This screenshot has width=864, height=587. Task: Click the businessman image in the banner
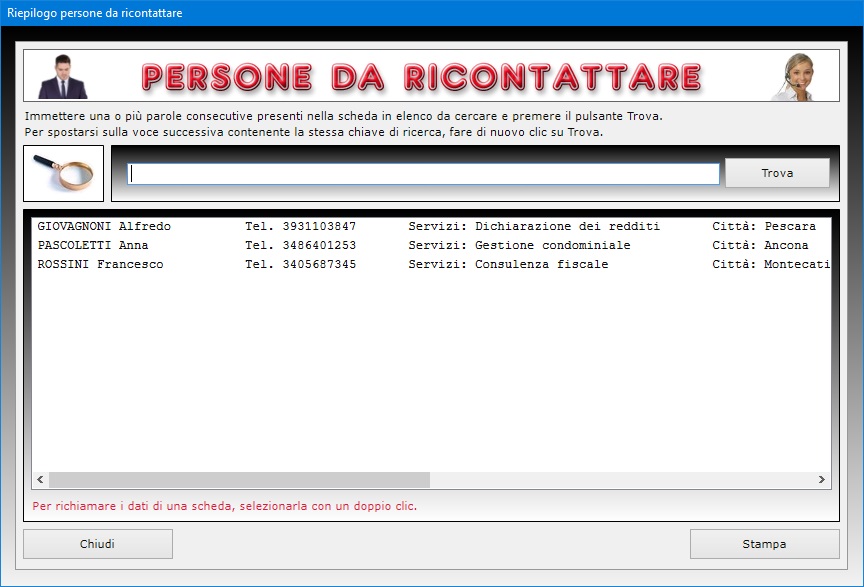(x=62, y=77)
